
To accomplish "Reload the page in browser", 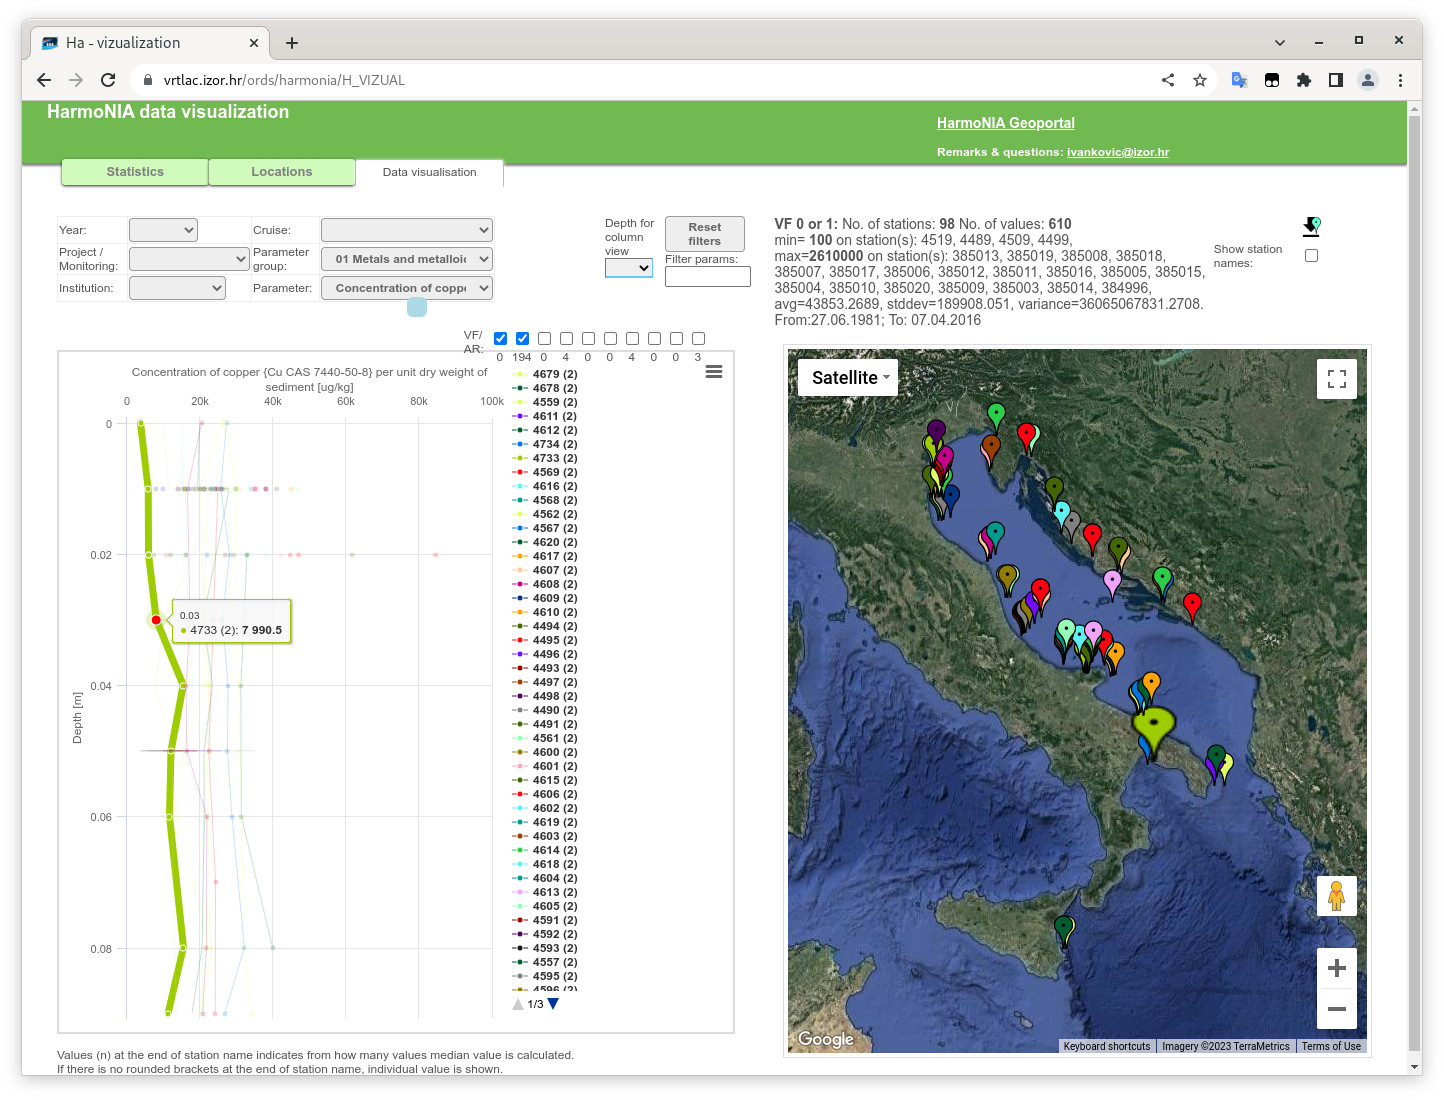I will 108,80.
